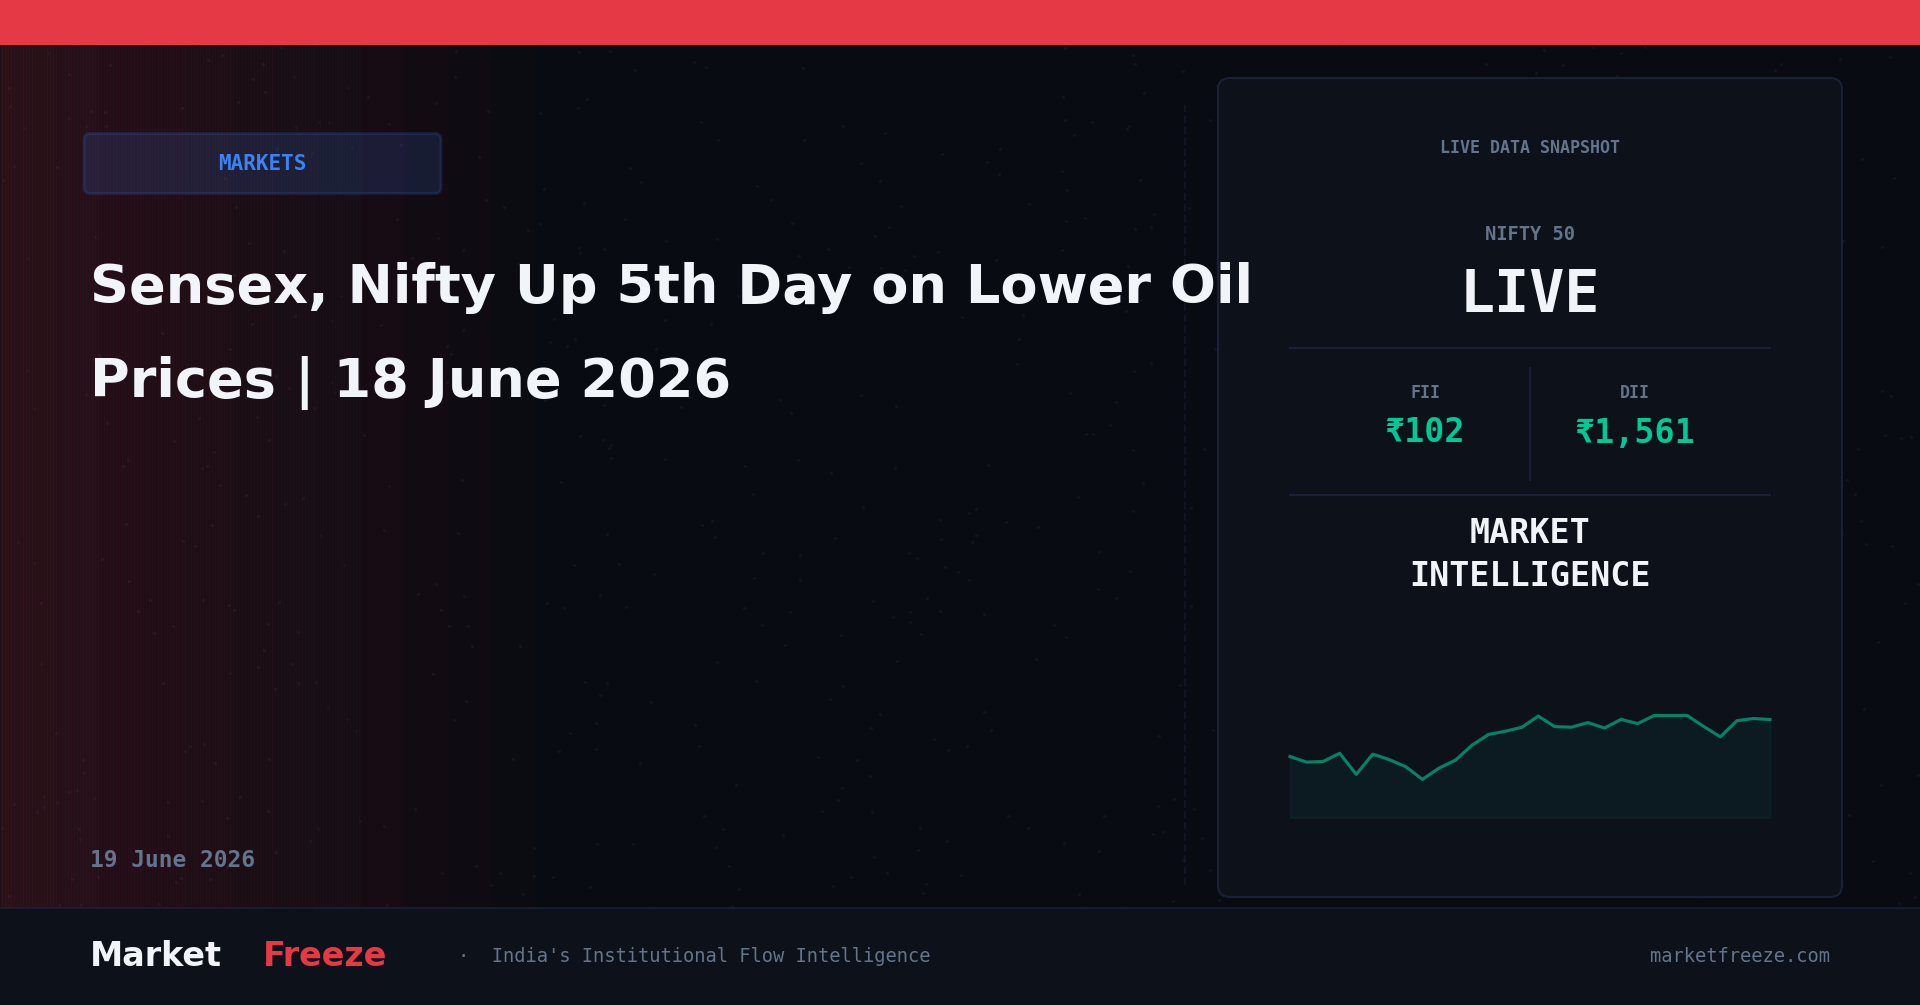This screenshot has width=1920, height=1005.
Task: Select the LIVE DATA SNAPSHOT header
Action: click(1529, 148)
